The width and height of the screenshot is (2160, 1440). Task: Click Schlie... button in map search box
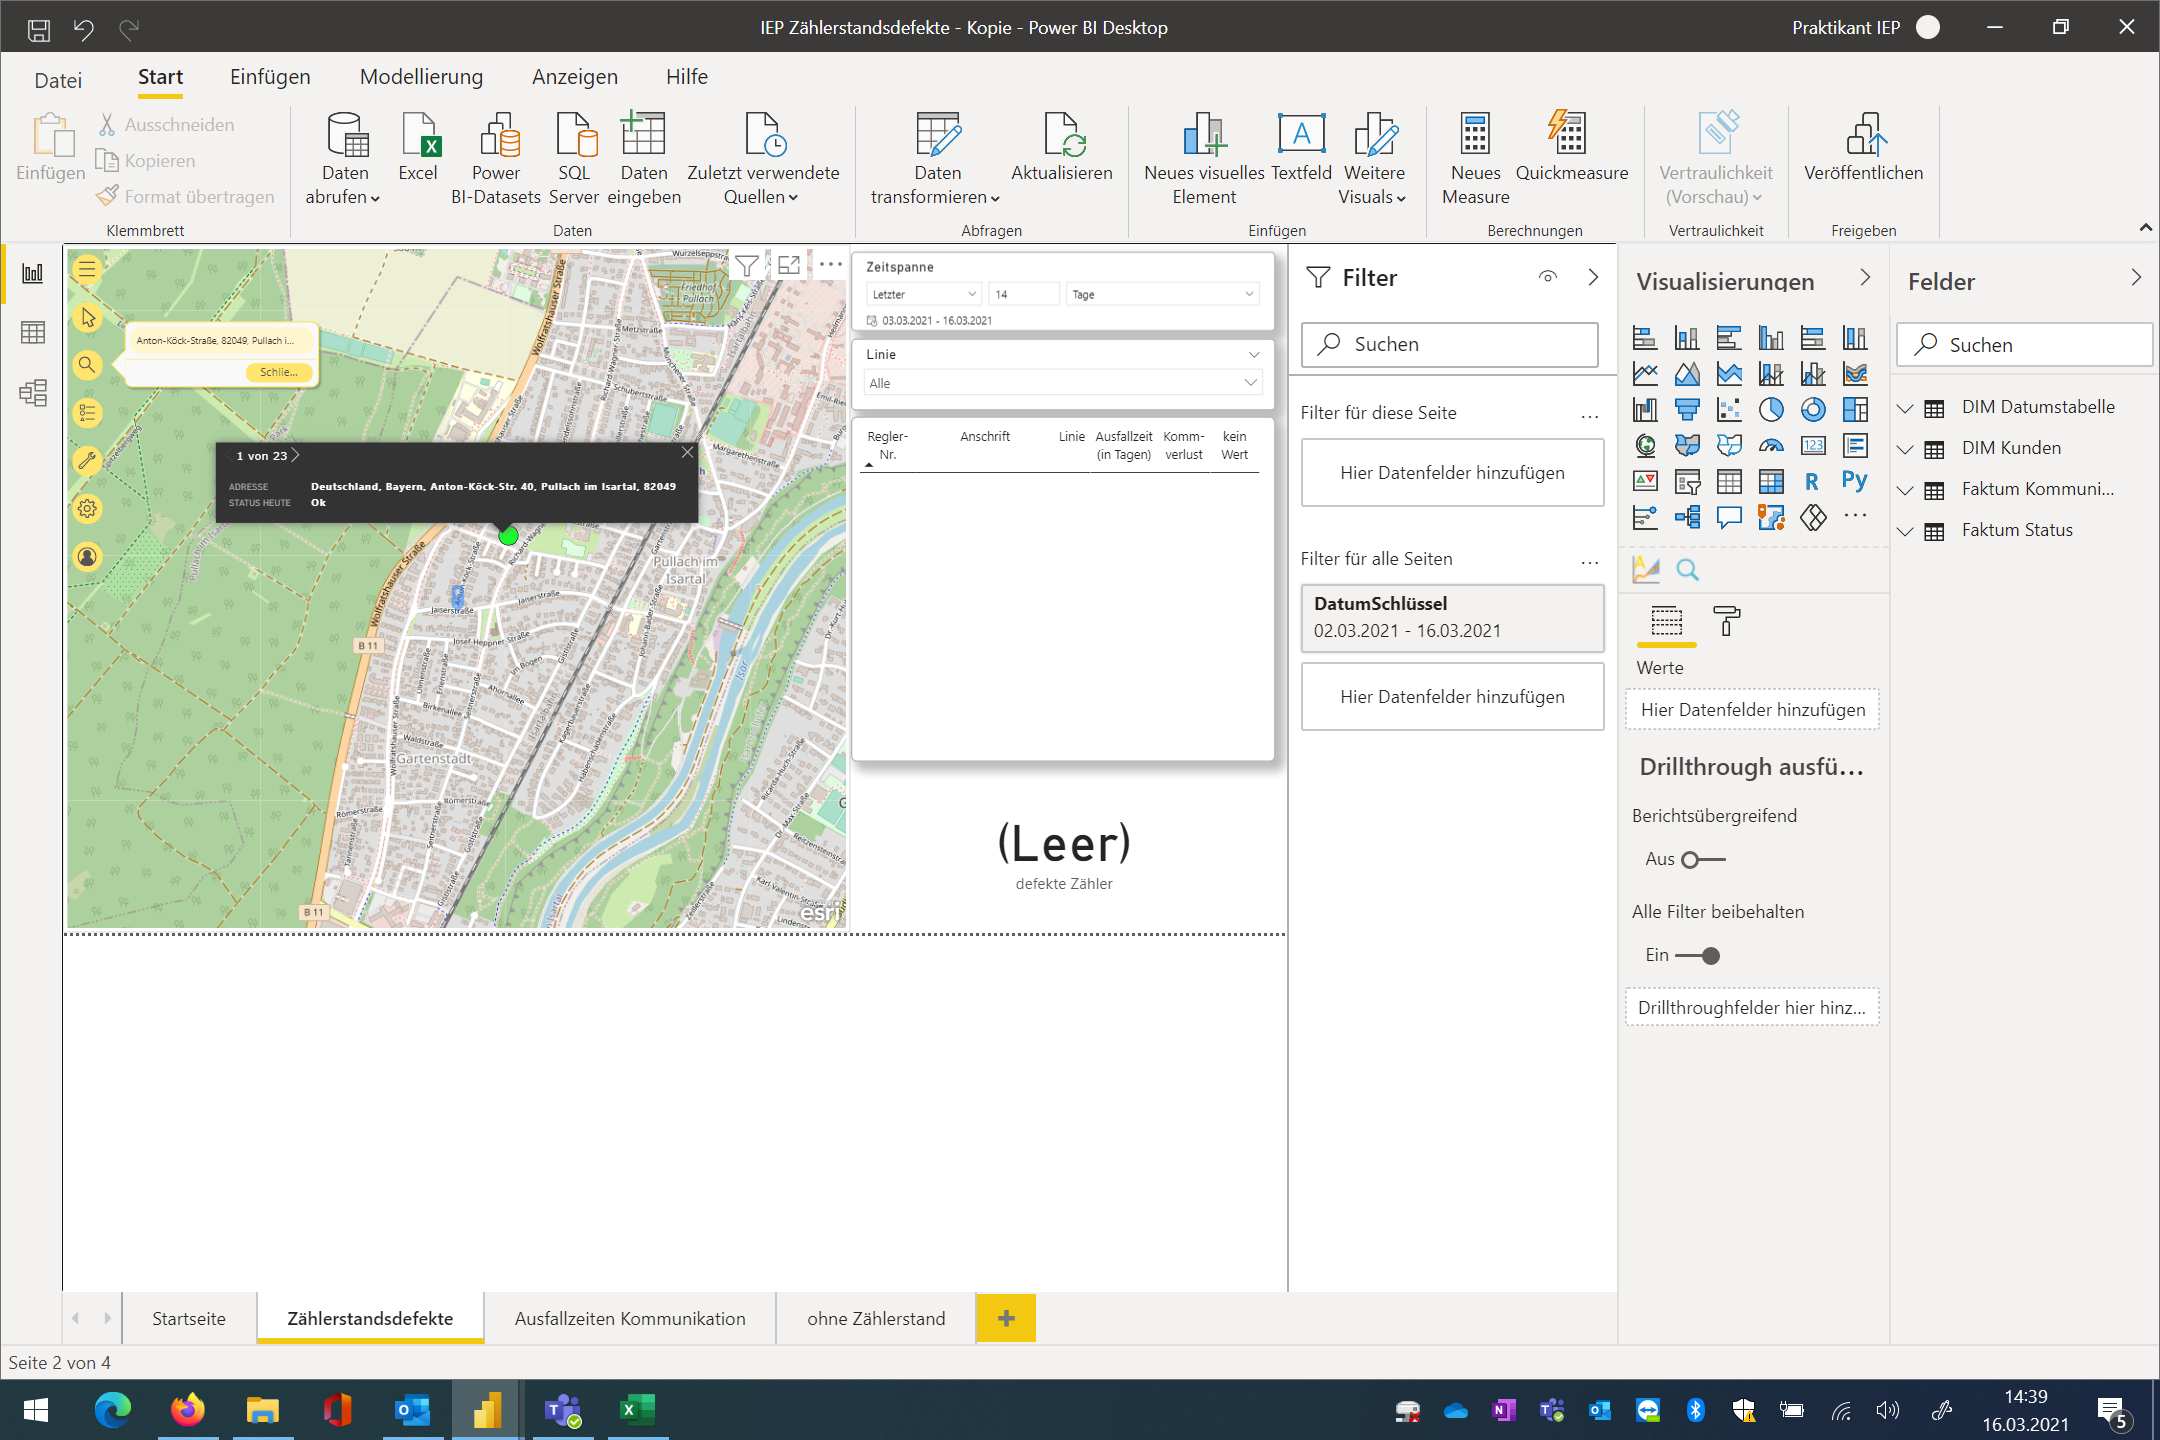(279, 372)
